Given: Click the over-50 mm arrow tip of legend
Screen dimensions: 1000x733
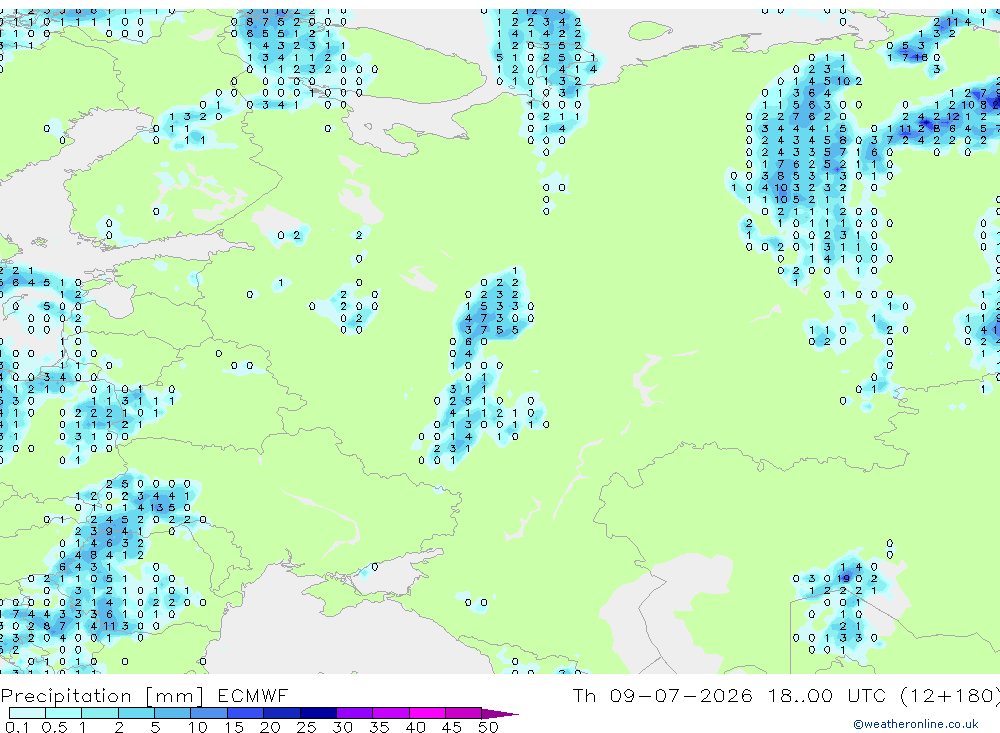Looking at the screenshot, I should click(500, 713).
